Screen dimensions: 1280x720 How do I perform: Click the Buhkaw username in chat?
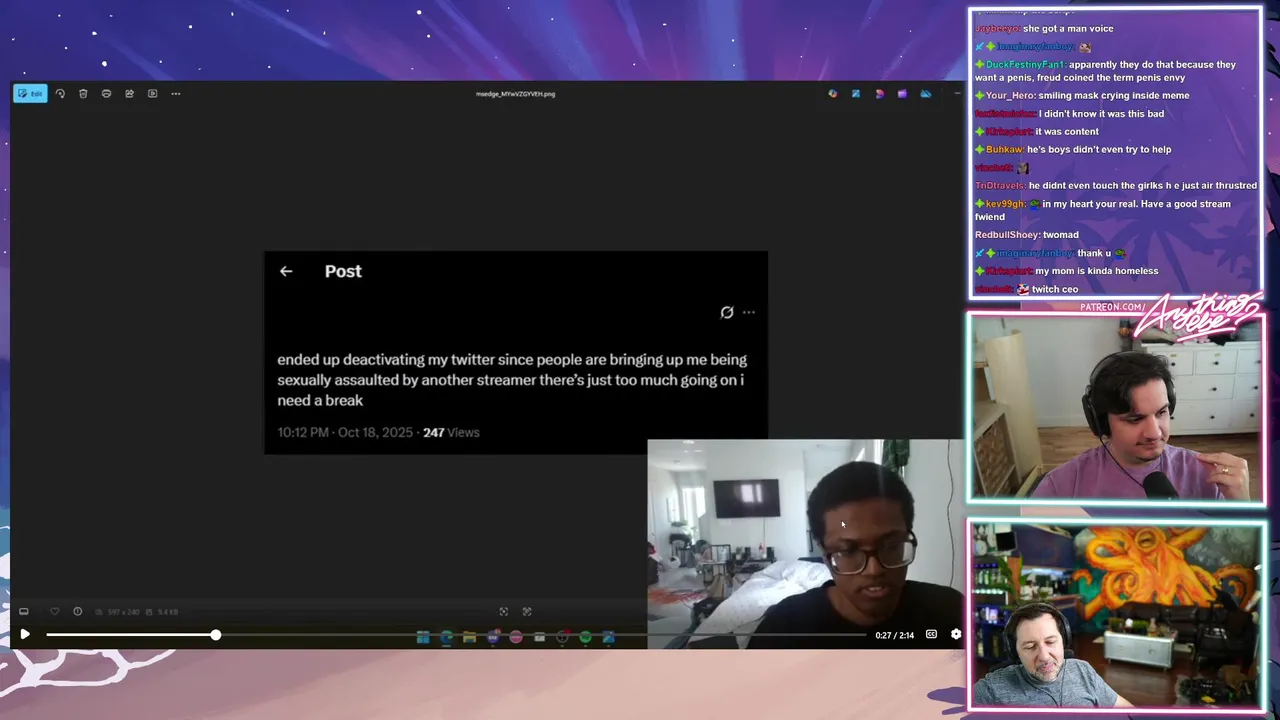pyautogui.click(x=1004, y=150)
